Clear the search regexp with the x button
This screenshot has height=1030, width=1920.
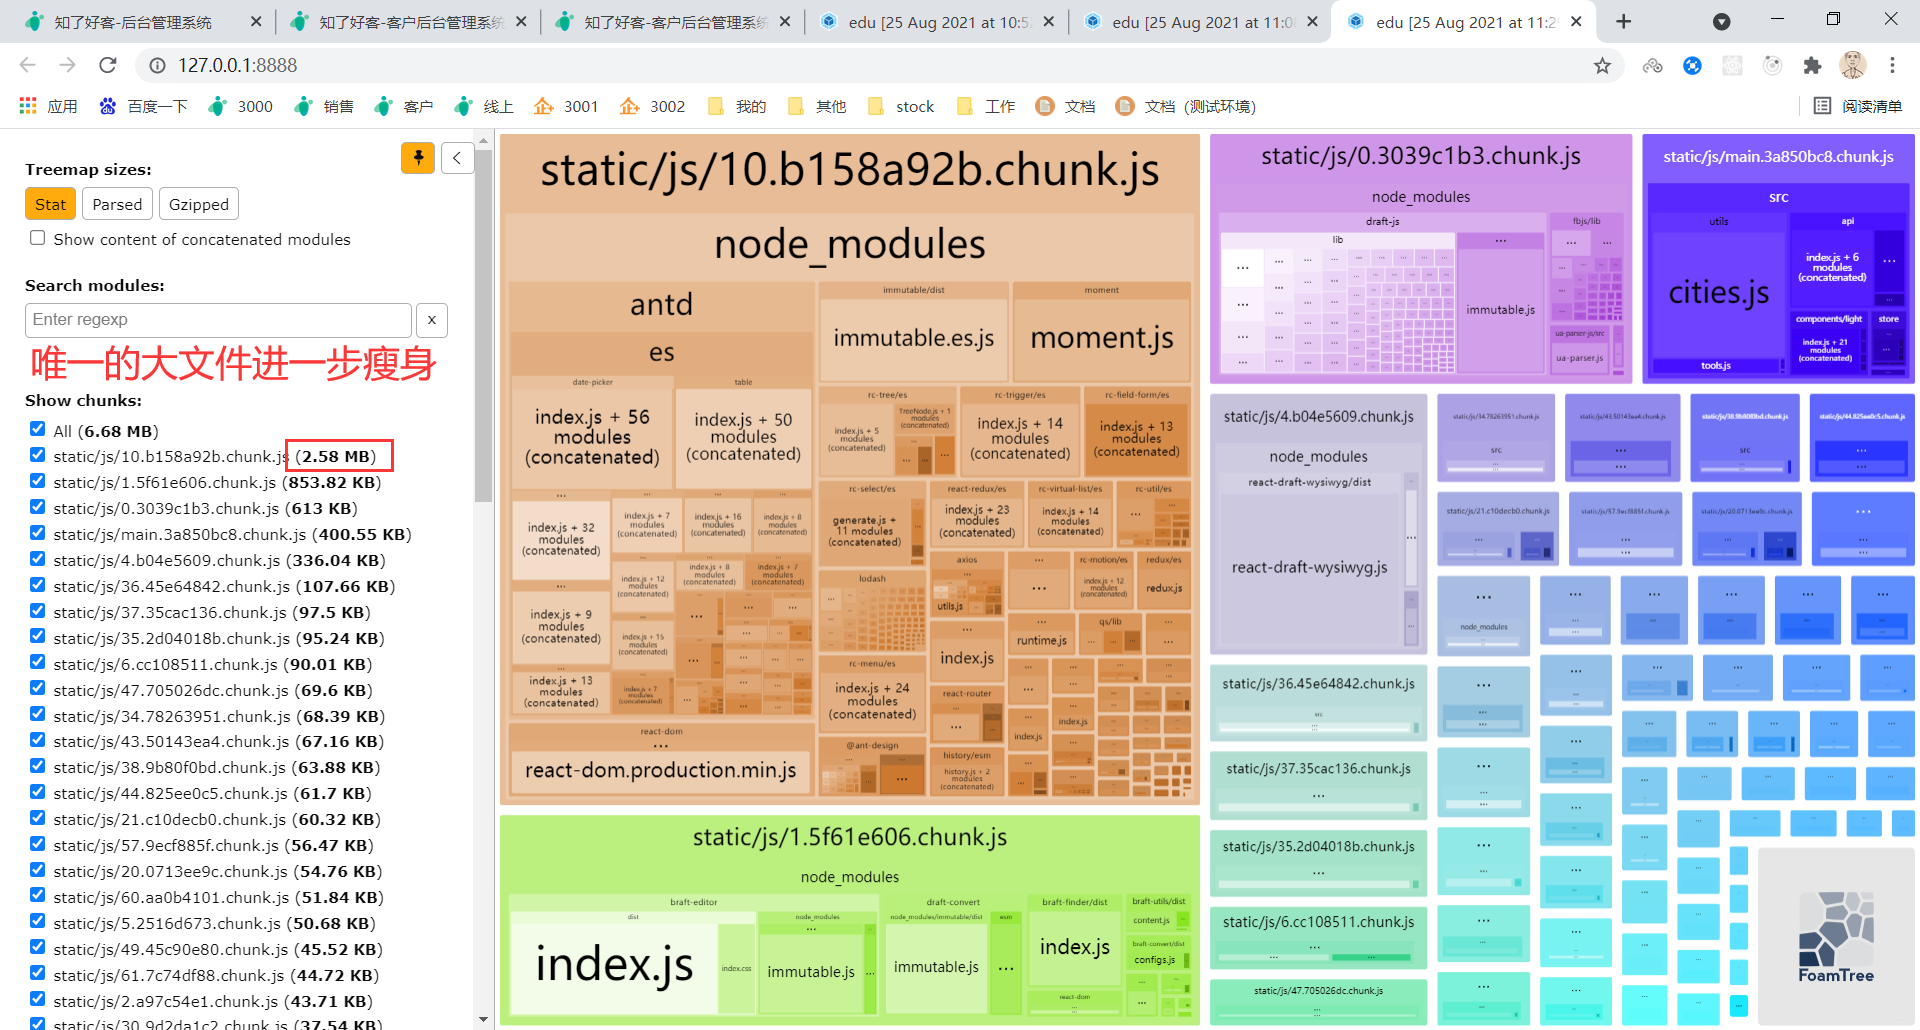[x=432, y=320]
